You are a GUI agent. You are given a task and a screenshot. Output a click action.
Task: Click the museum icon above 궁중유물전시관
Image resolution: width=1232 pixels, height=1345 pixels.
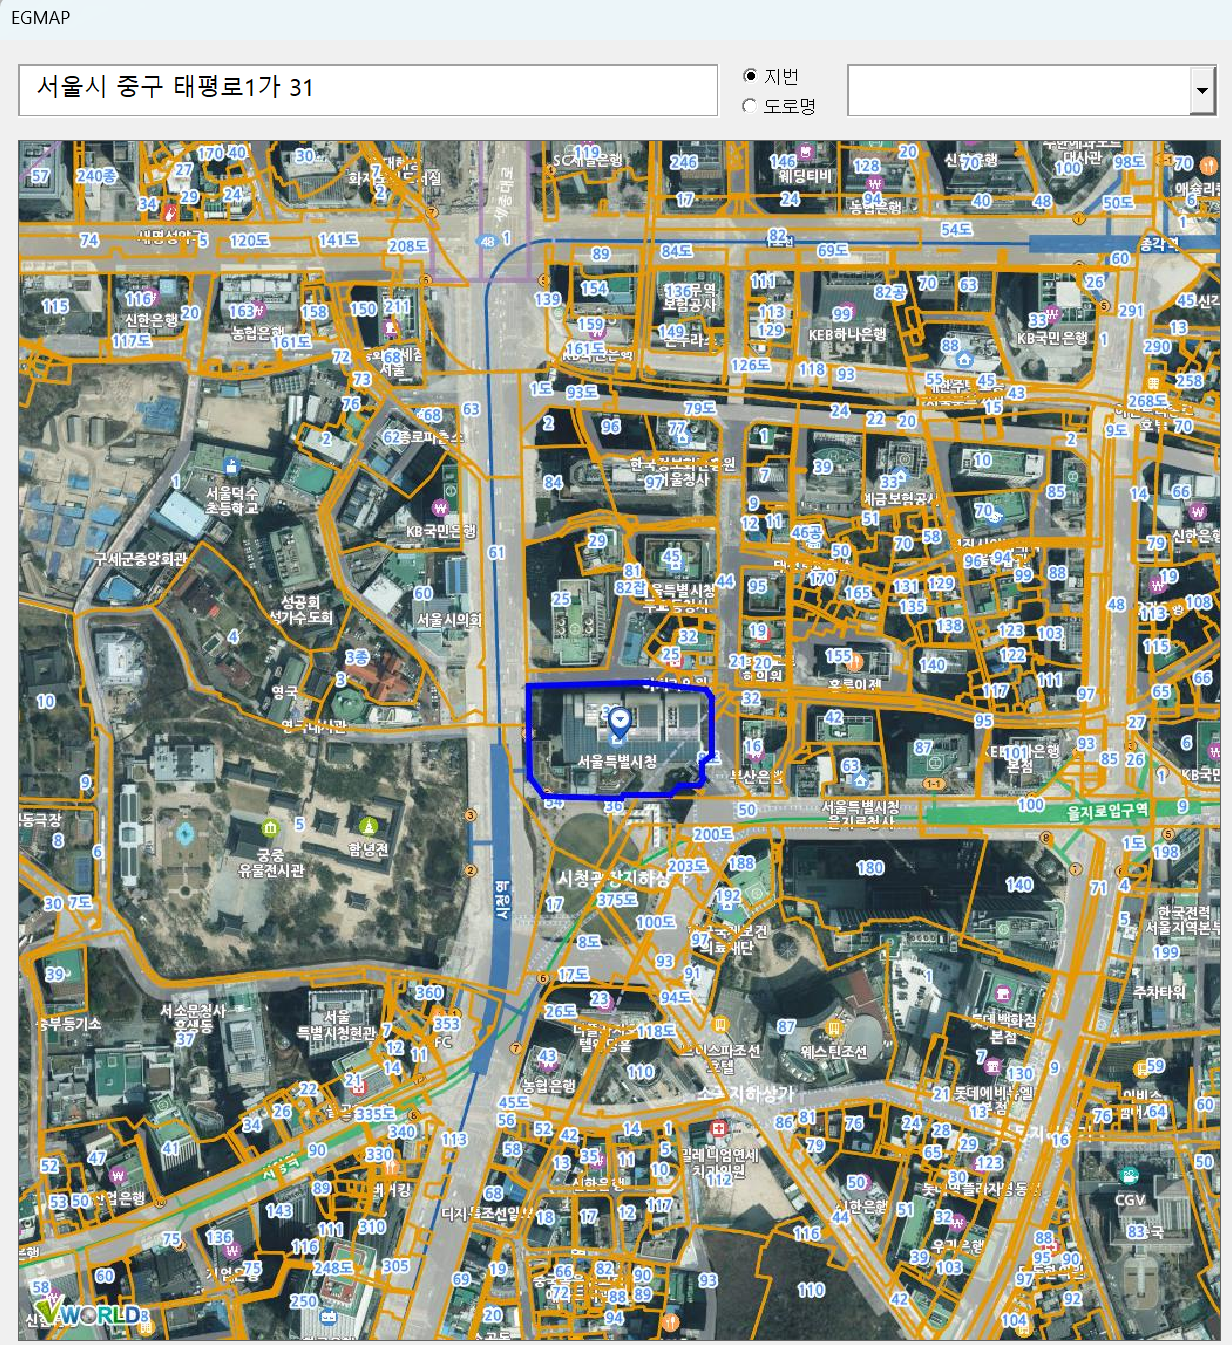point(270,829)
